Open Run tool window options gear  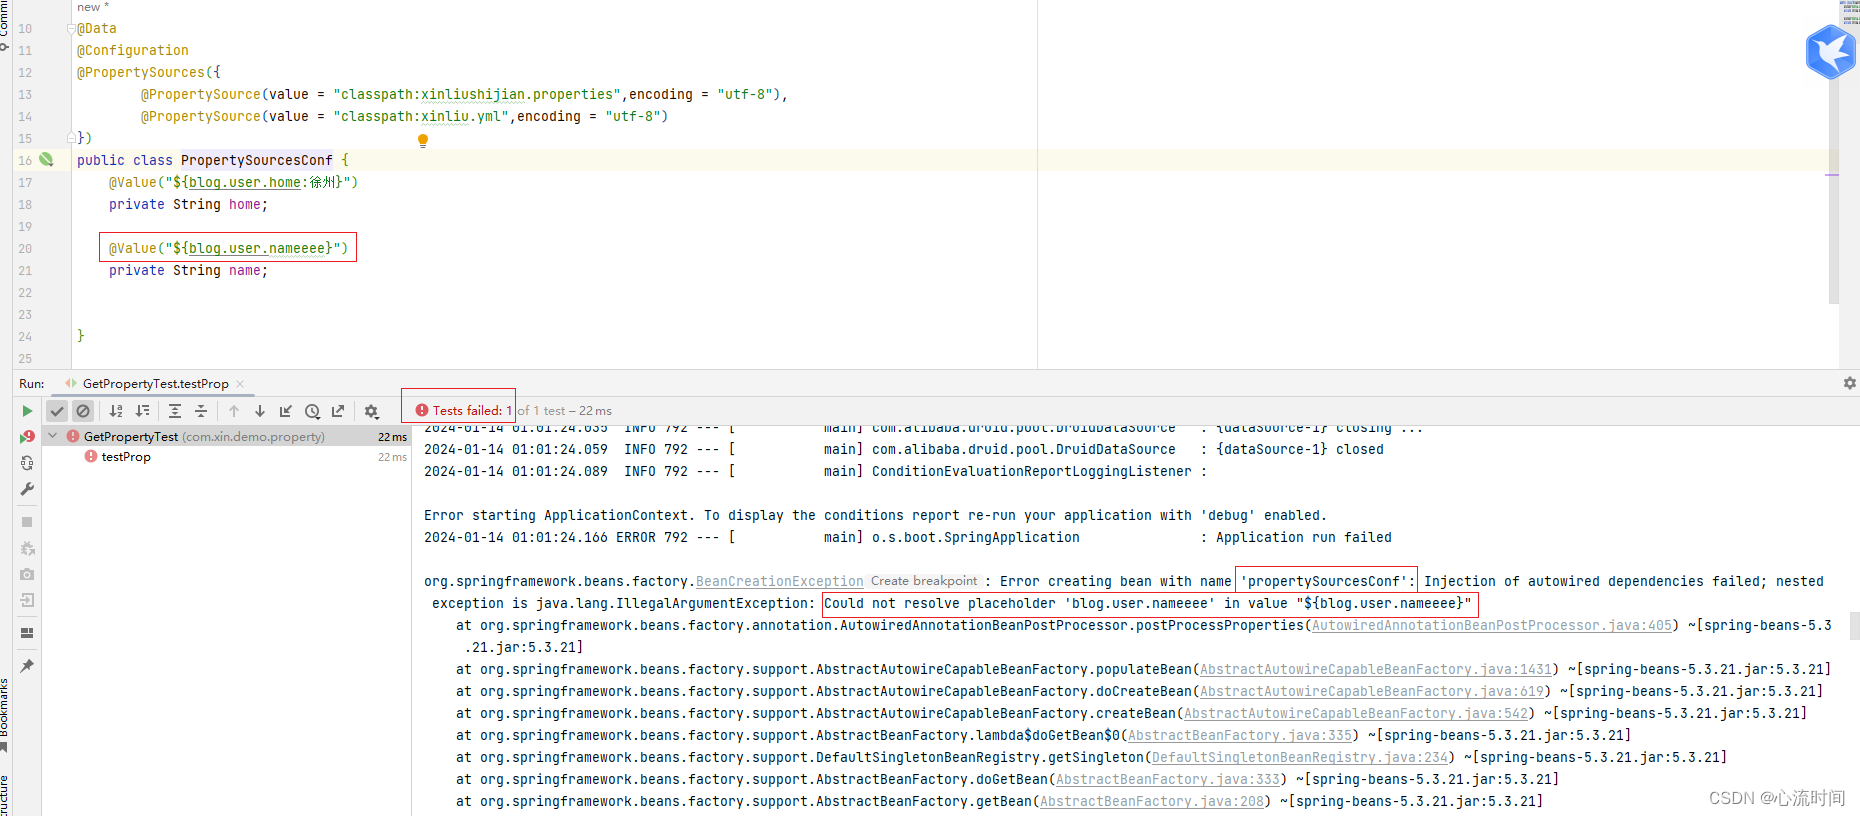[1850, 383]
